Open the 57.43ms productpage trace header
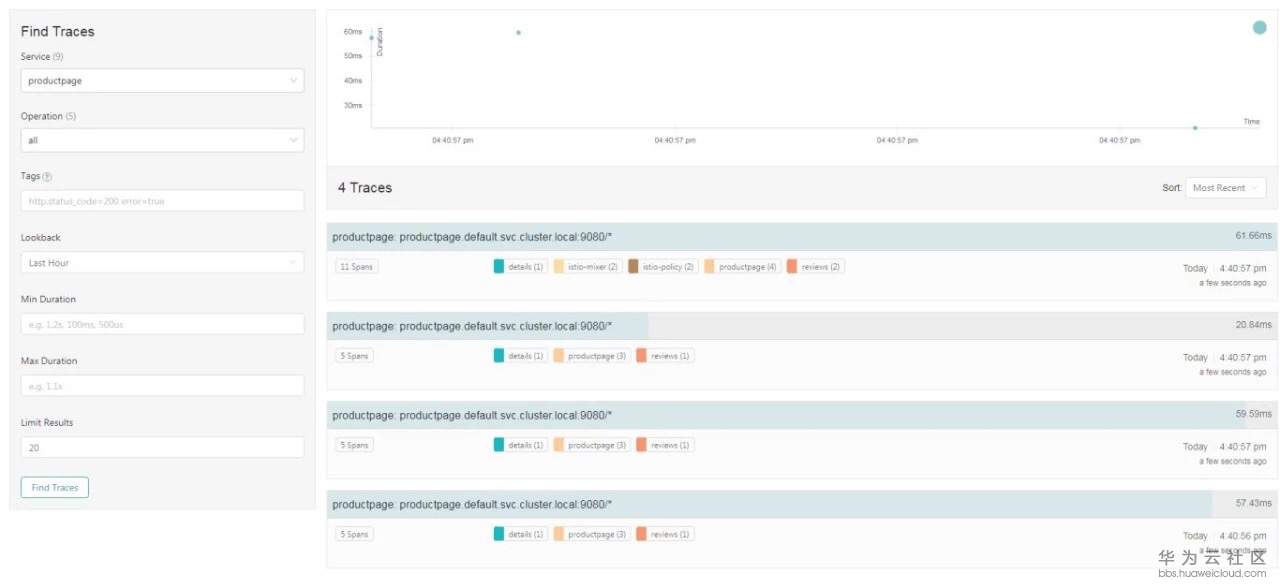The image size is (1280, 588). click(802, 504)
